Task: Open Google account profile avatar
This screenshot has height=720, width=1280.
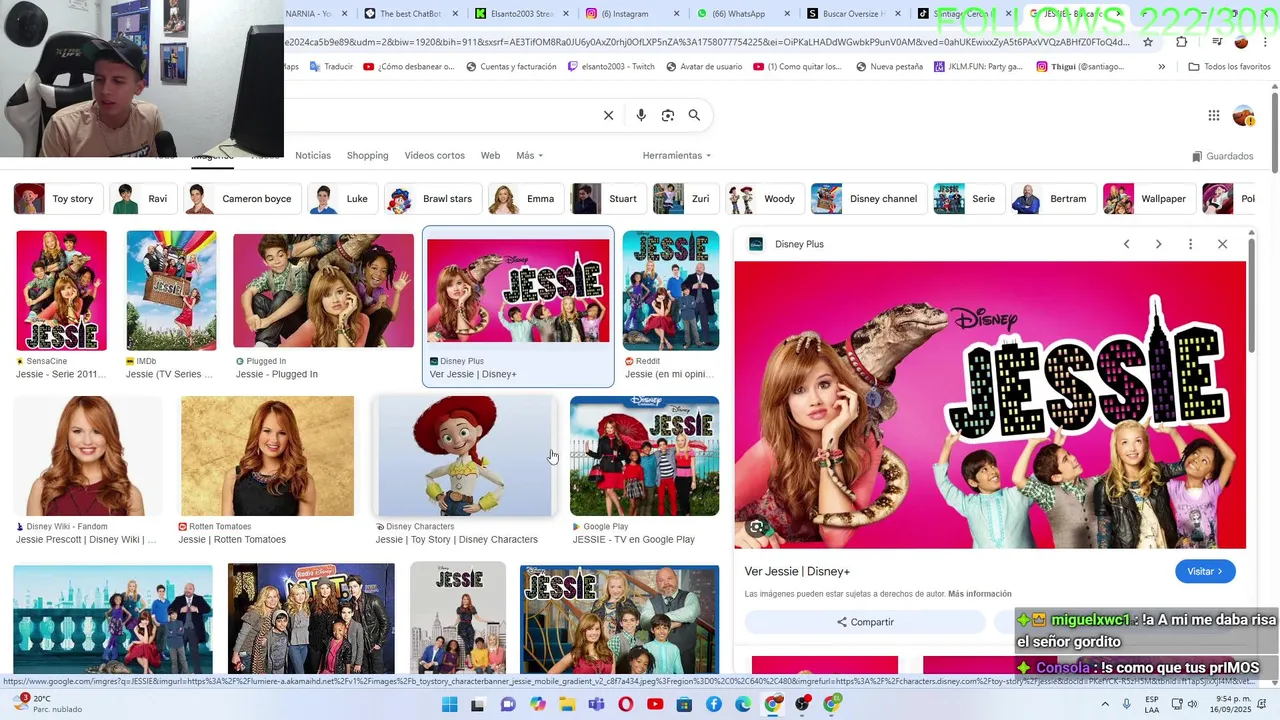Action: point(1243,115)
